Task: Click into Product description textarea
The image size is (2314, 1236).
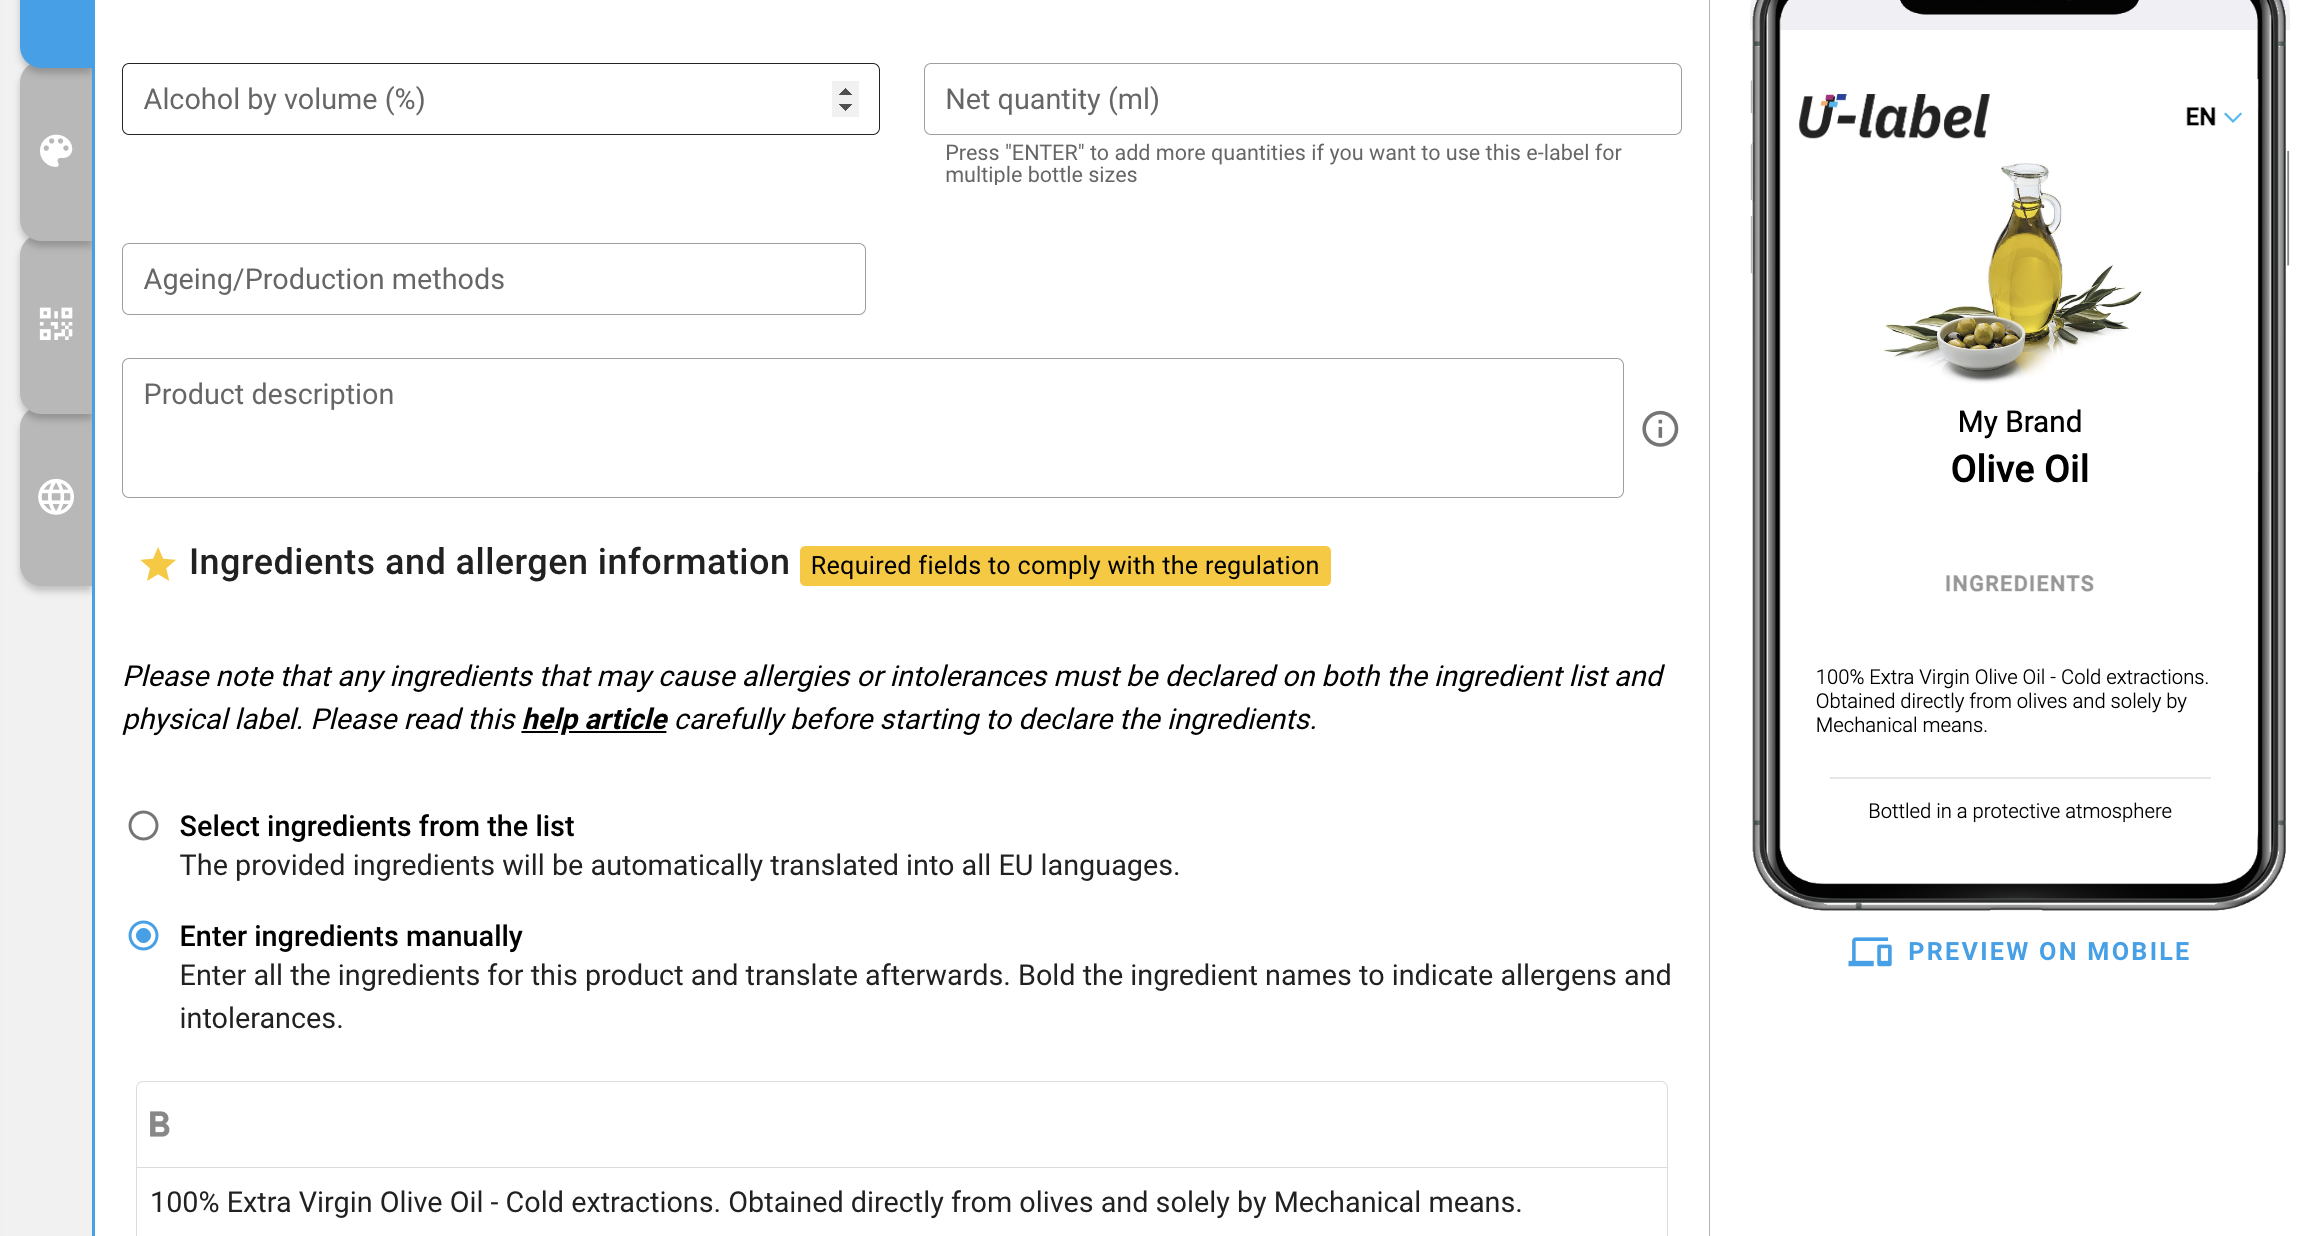Action: tap(872, 428)
